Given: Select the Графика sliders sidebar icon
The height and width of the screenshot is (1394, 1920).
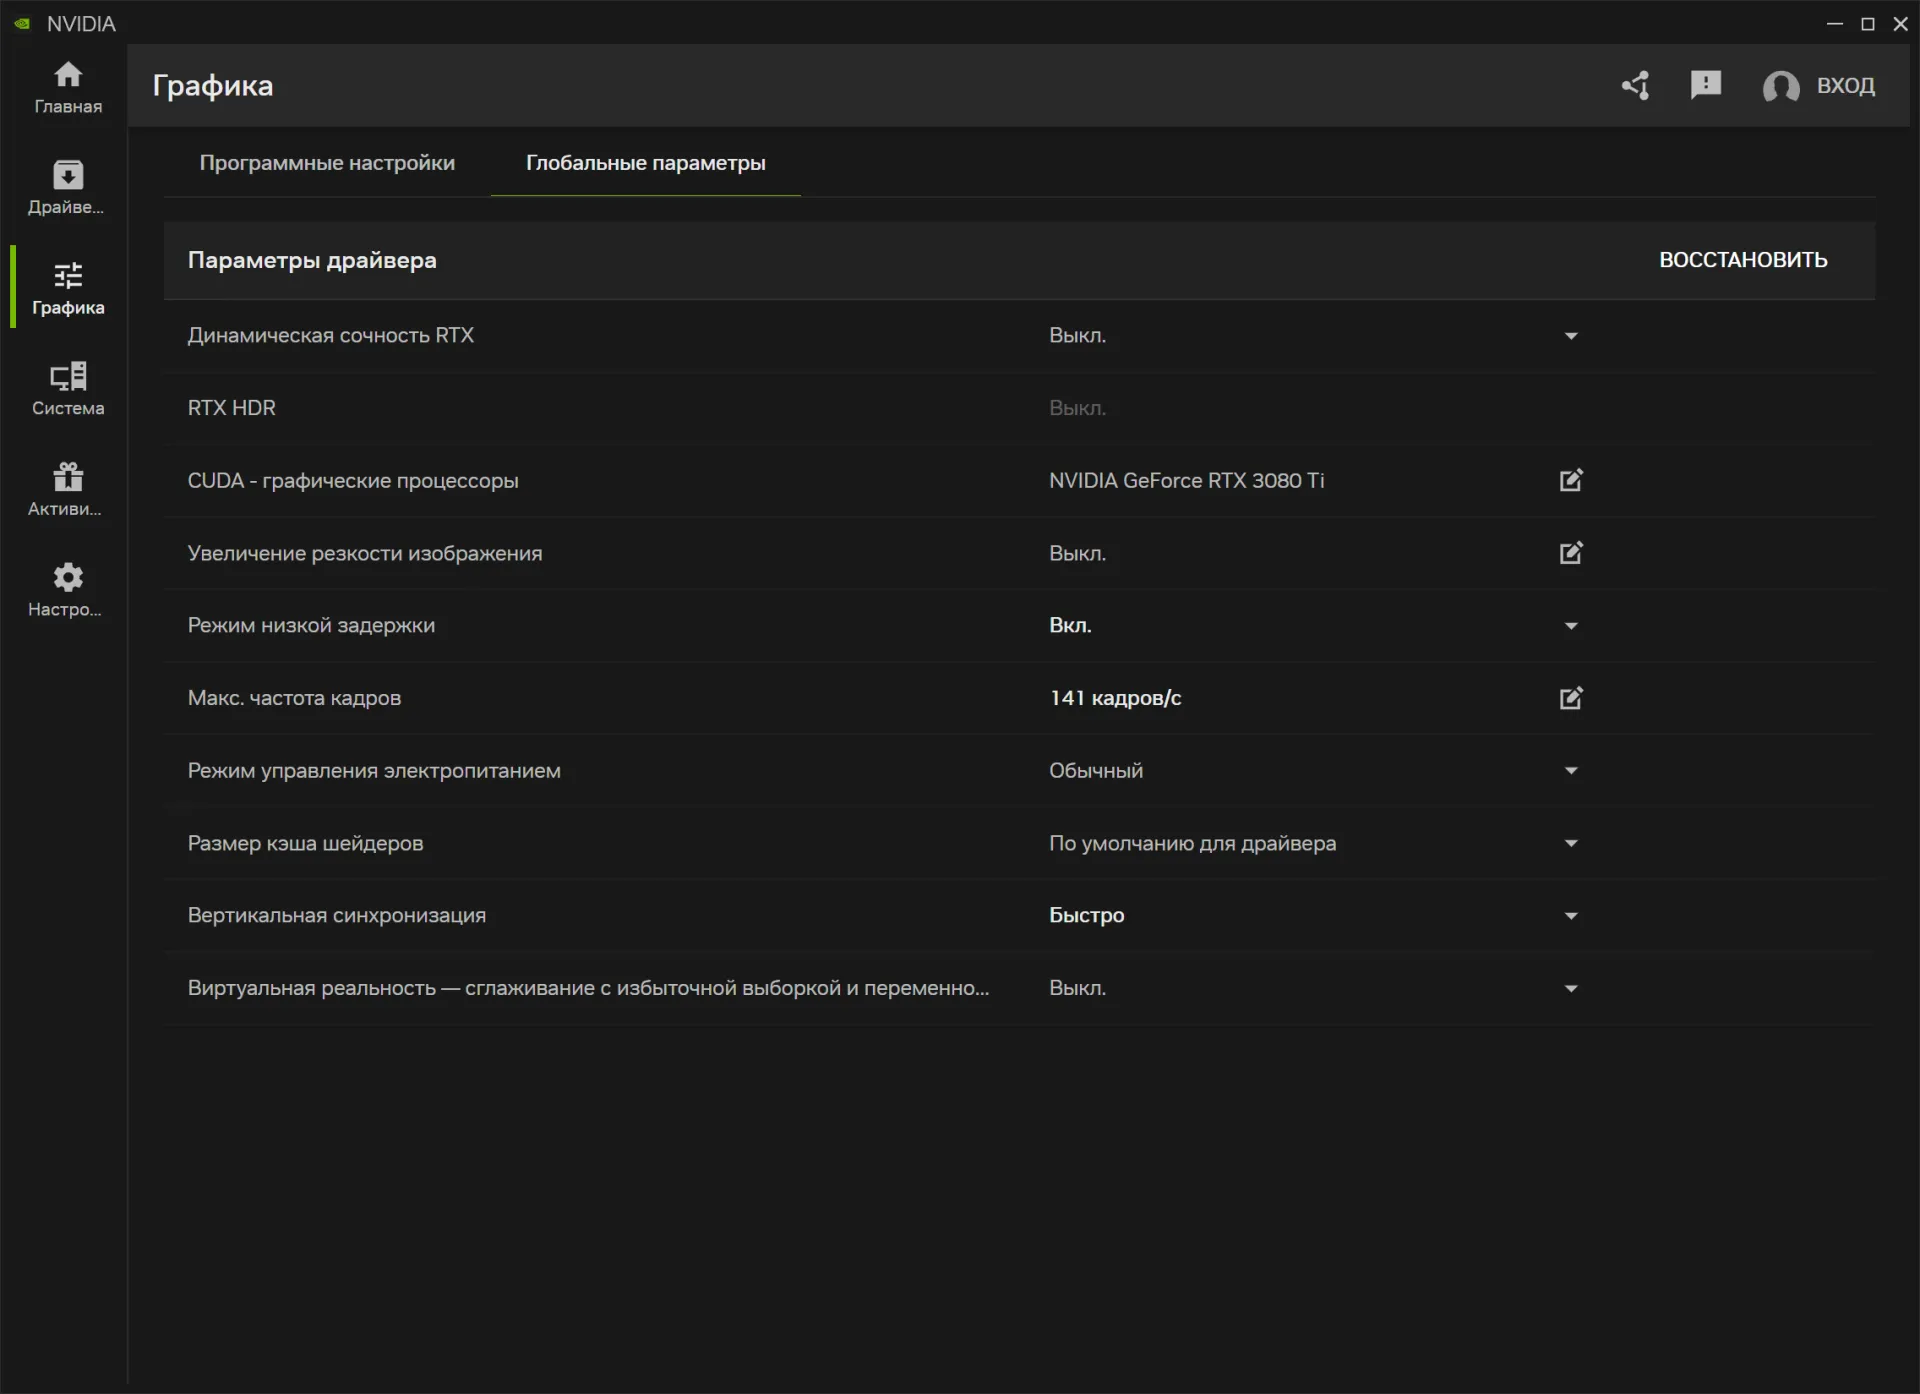Looking at the screenshot, I should (x=68, y=275).
